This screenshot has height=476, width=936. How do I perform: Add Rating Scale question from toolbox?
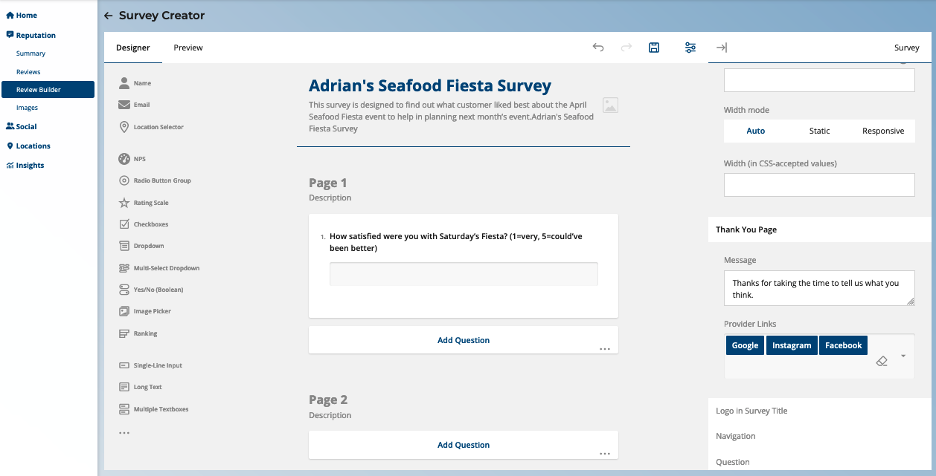[x=150, y=202]
